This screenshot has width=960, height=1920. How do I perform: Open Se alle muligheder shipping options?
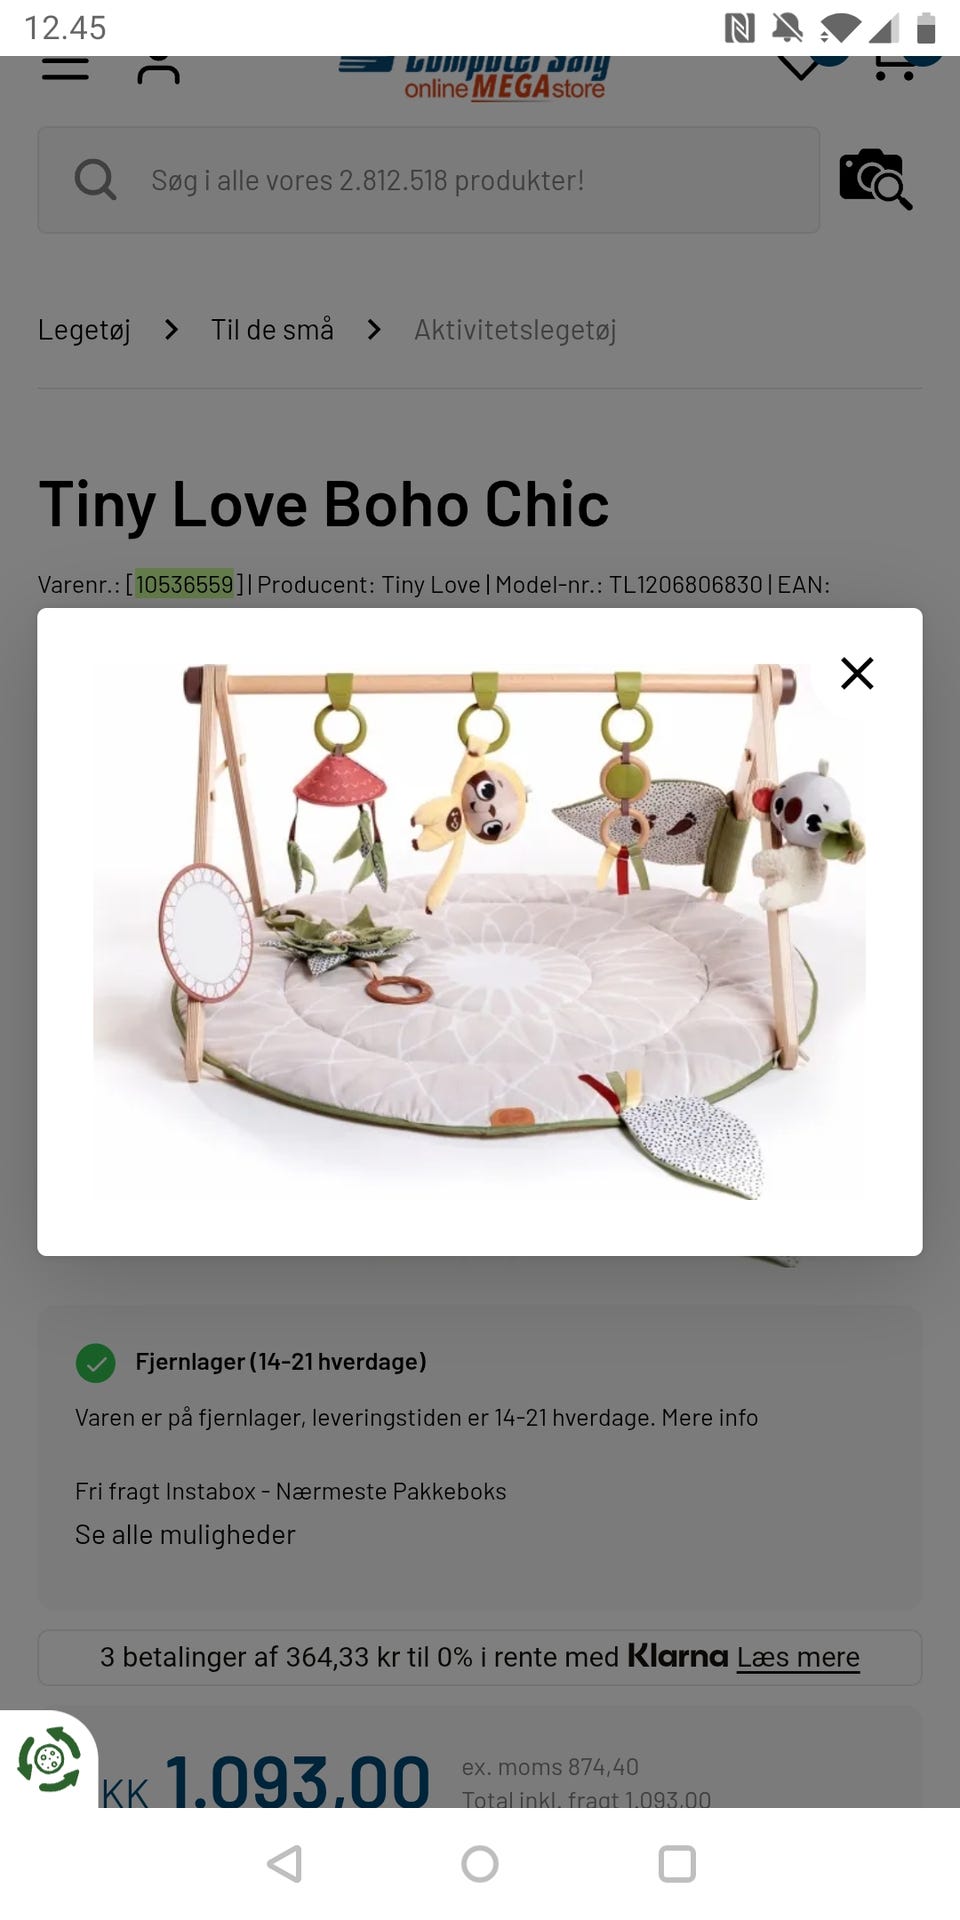(x=185, y=1534)
